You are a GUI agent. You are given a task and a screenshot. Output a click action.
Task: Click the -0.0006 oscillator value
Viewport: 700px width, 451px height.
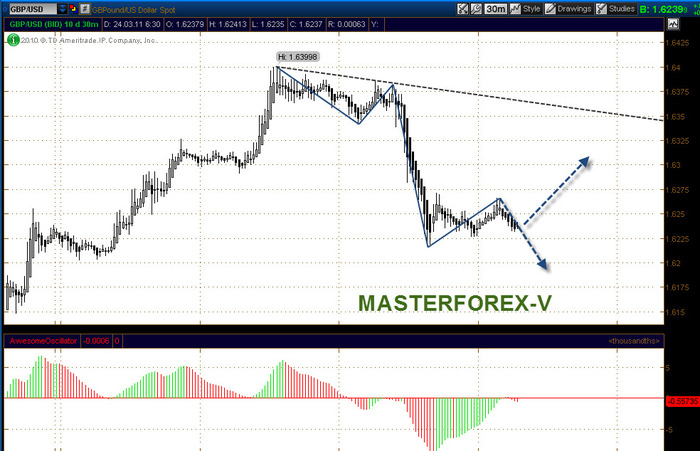96,341
